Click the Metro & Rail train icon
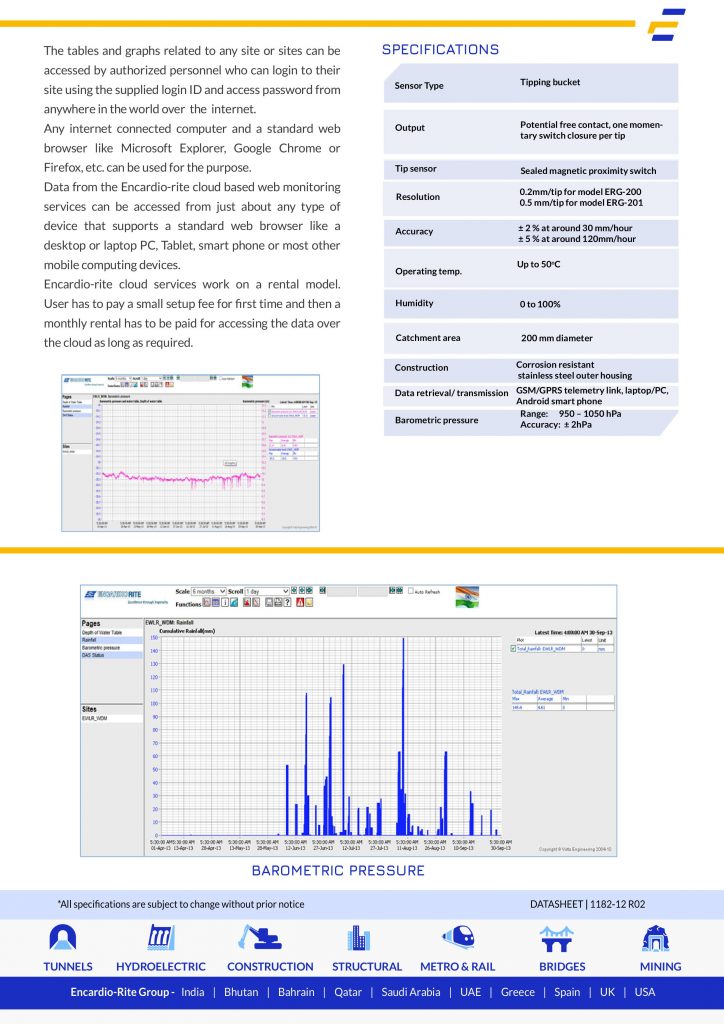 [x=458, y=936]
